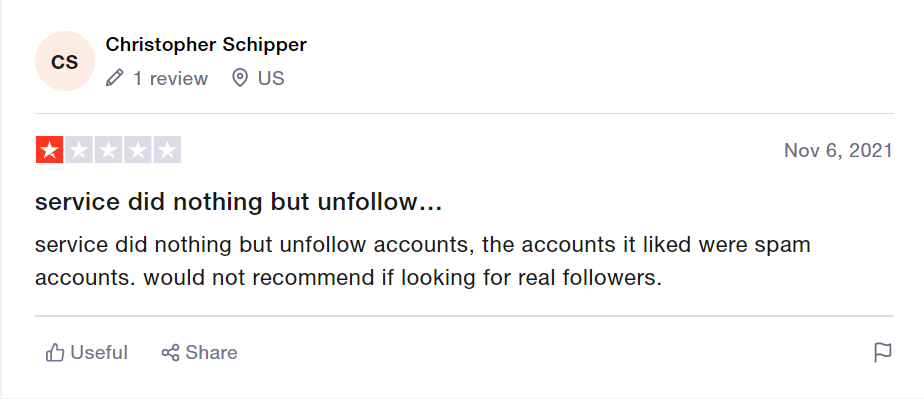The width and height of the screenshot is (924, 399).
Task: Click the review body text paragraph
Action: click(423, 261)
